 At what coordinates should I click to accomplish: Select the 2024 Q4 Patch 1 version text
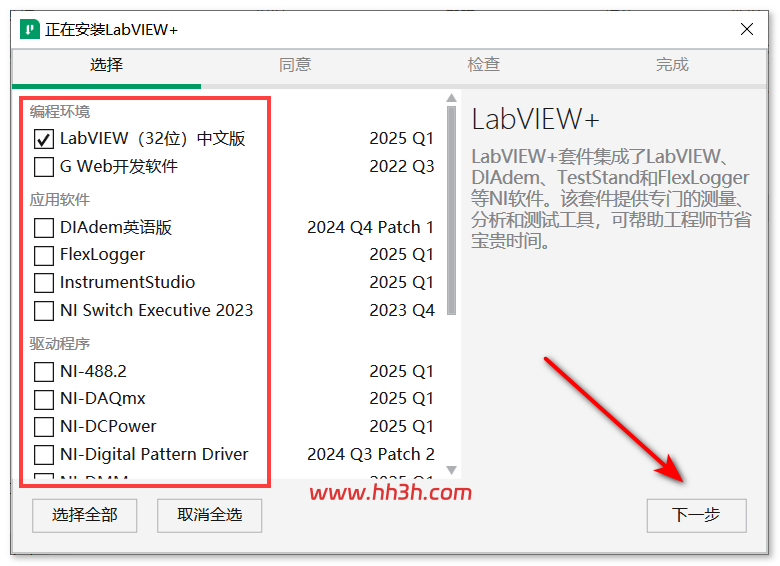click(370, 227)
